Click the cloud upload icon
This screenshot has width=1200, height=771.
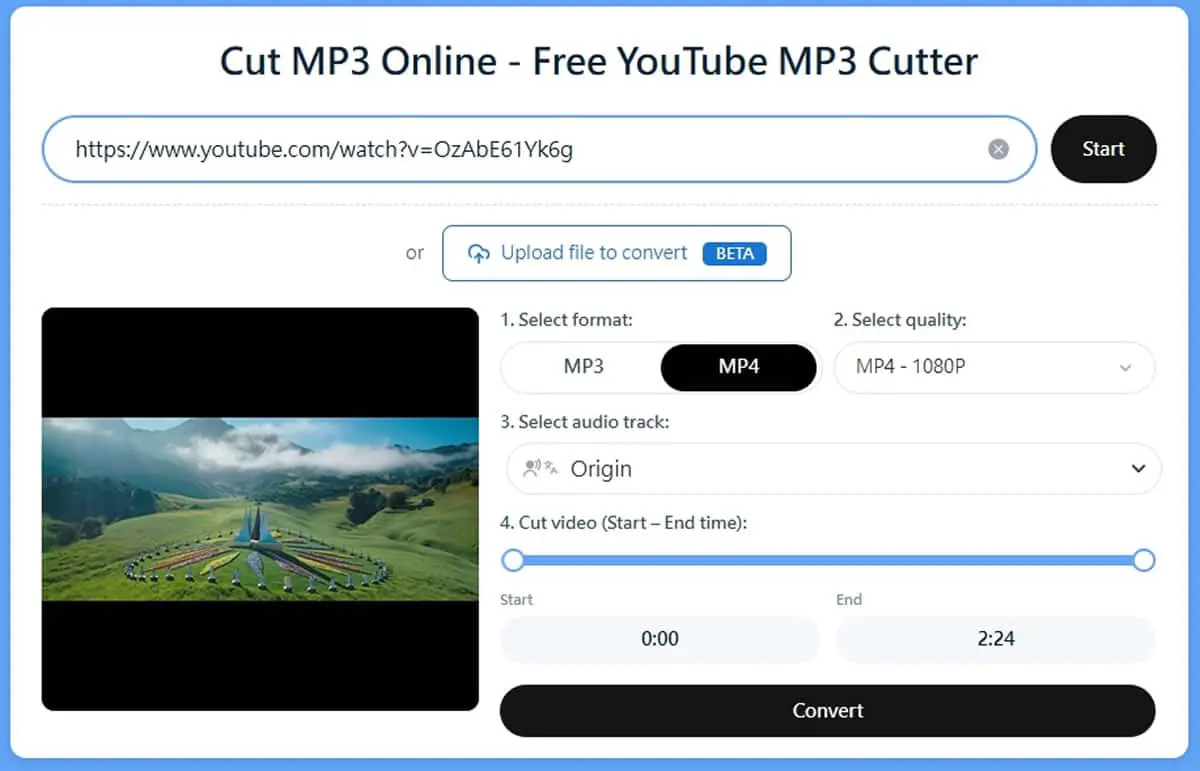[479, 253]
